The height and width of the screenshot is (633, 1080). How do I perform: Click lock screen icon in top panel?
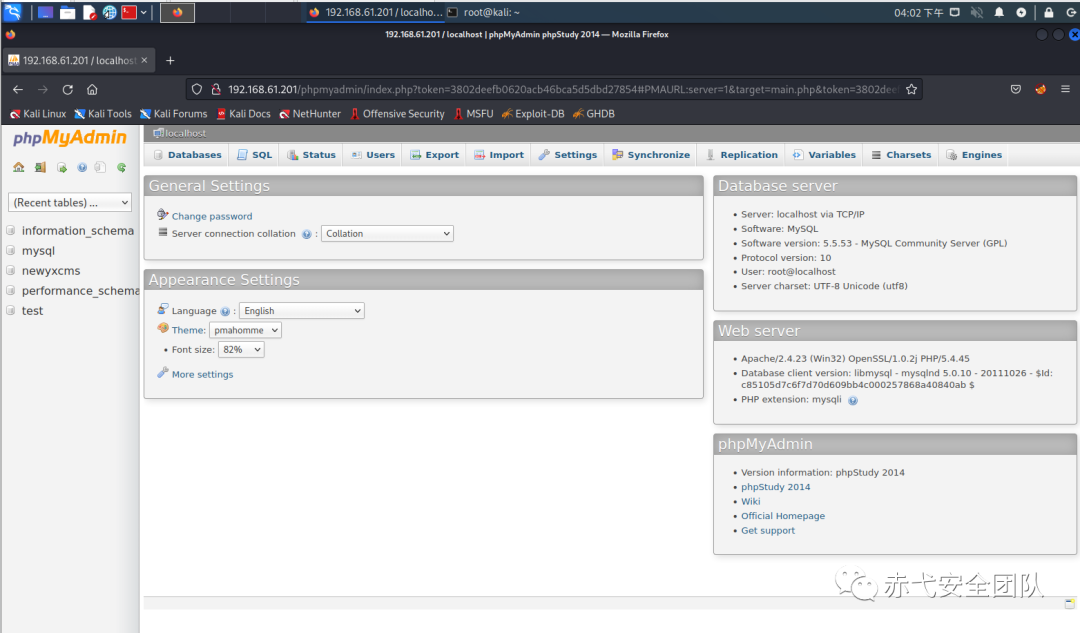tap(1048, 12)
